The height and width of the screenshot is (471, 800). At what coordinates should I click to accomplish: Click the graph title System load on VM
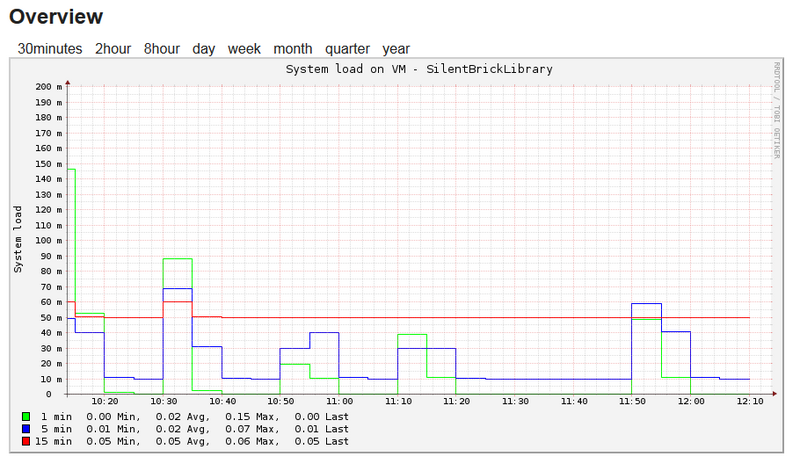pyautogui.click(x=419, y=69)
